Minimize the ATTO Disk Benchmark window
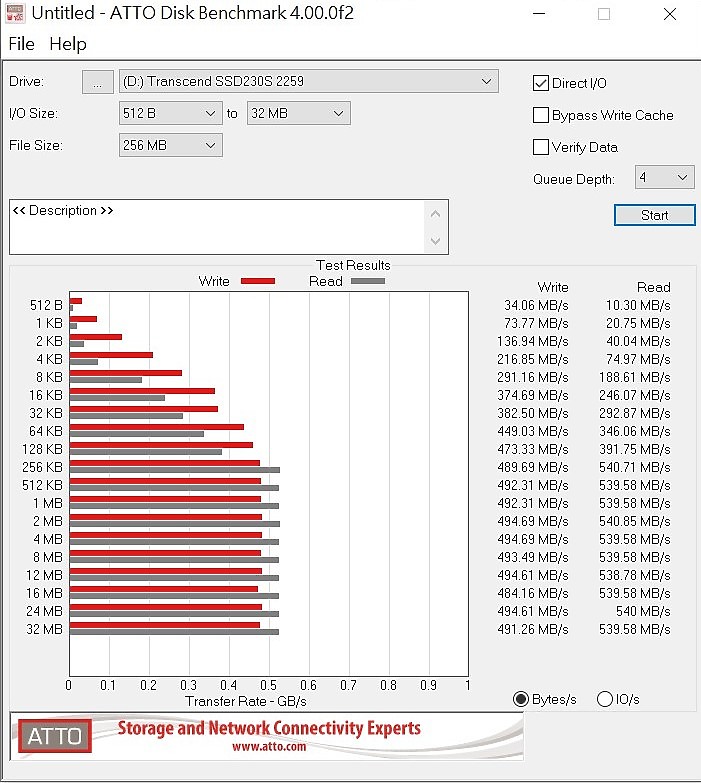 coord(539,13)
